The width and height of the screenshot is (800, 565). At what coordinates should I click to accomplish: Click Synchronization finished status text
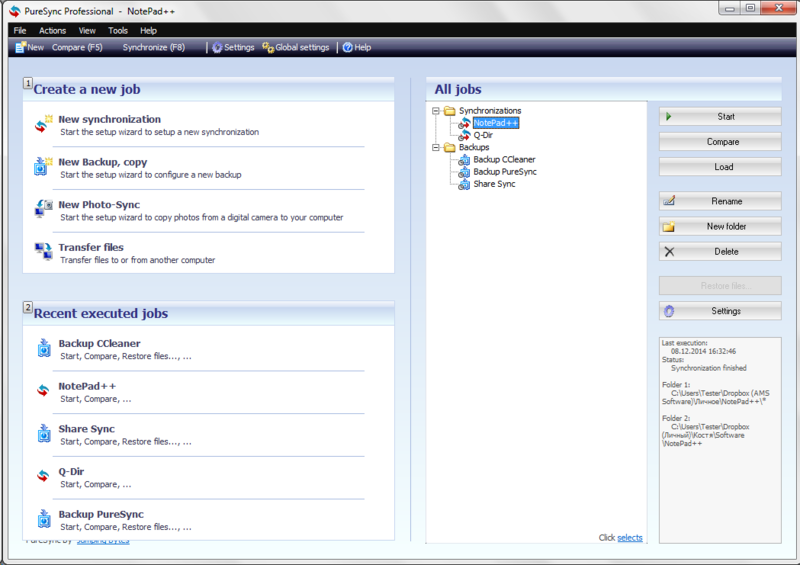[709, 368]
